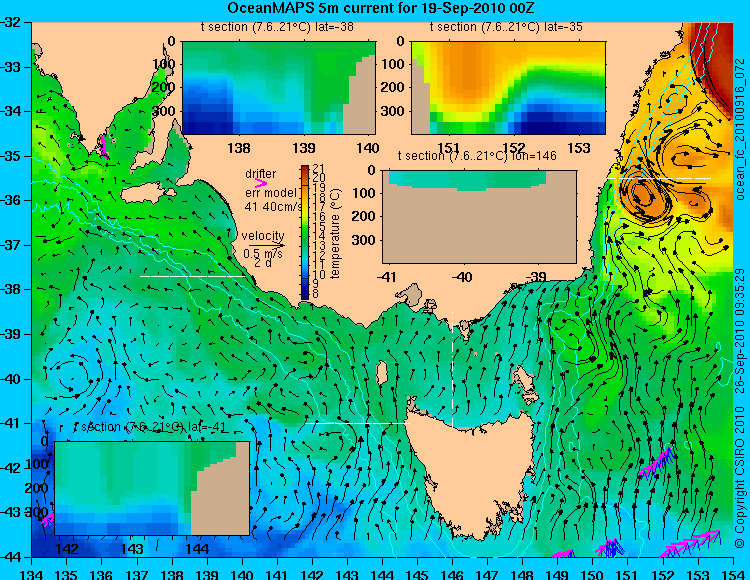Click the "-44" latitude label on the left axis

click(11, 557)
